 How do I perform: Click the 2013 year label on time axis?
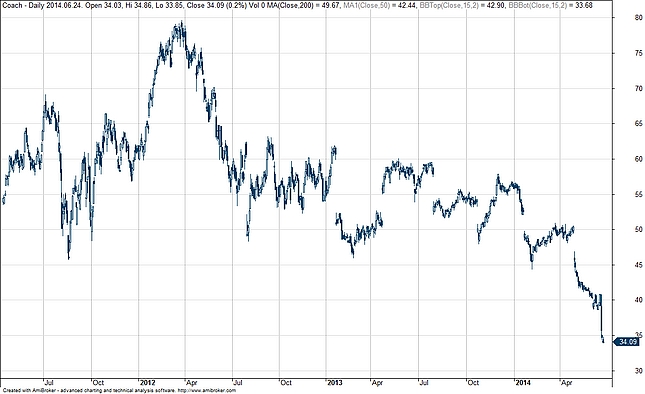click(335, 382)
